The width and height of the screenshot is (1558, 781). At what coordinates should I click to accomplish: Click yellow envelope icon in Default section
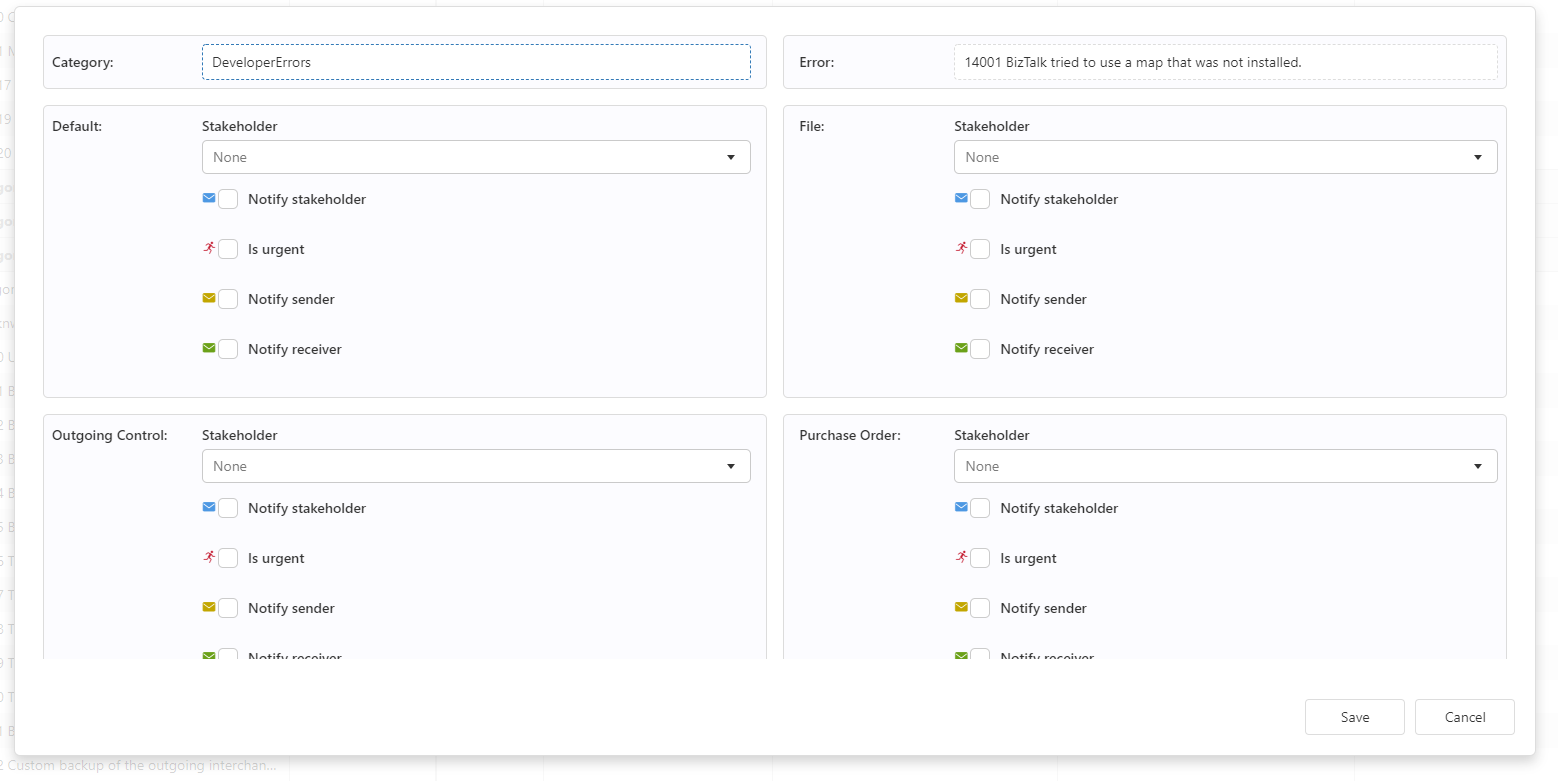coord(209,298)
